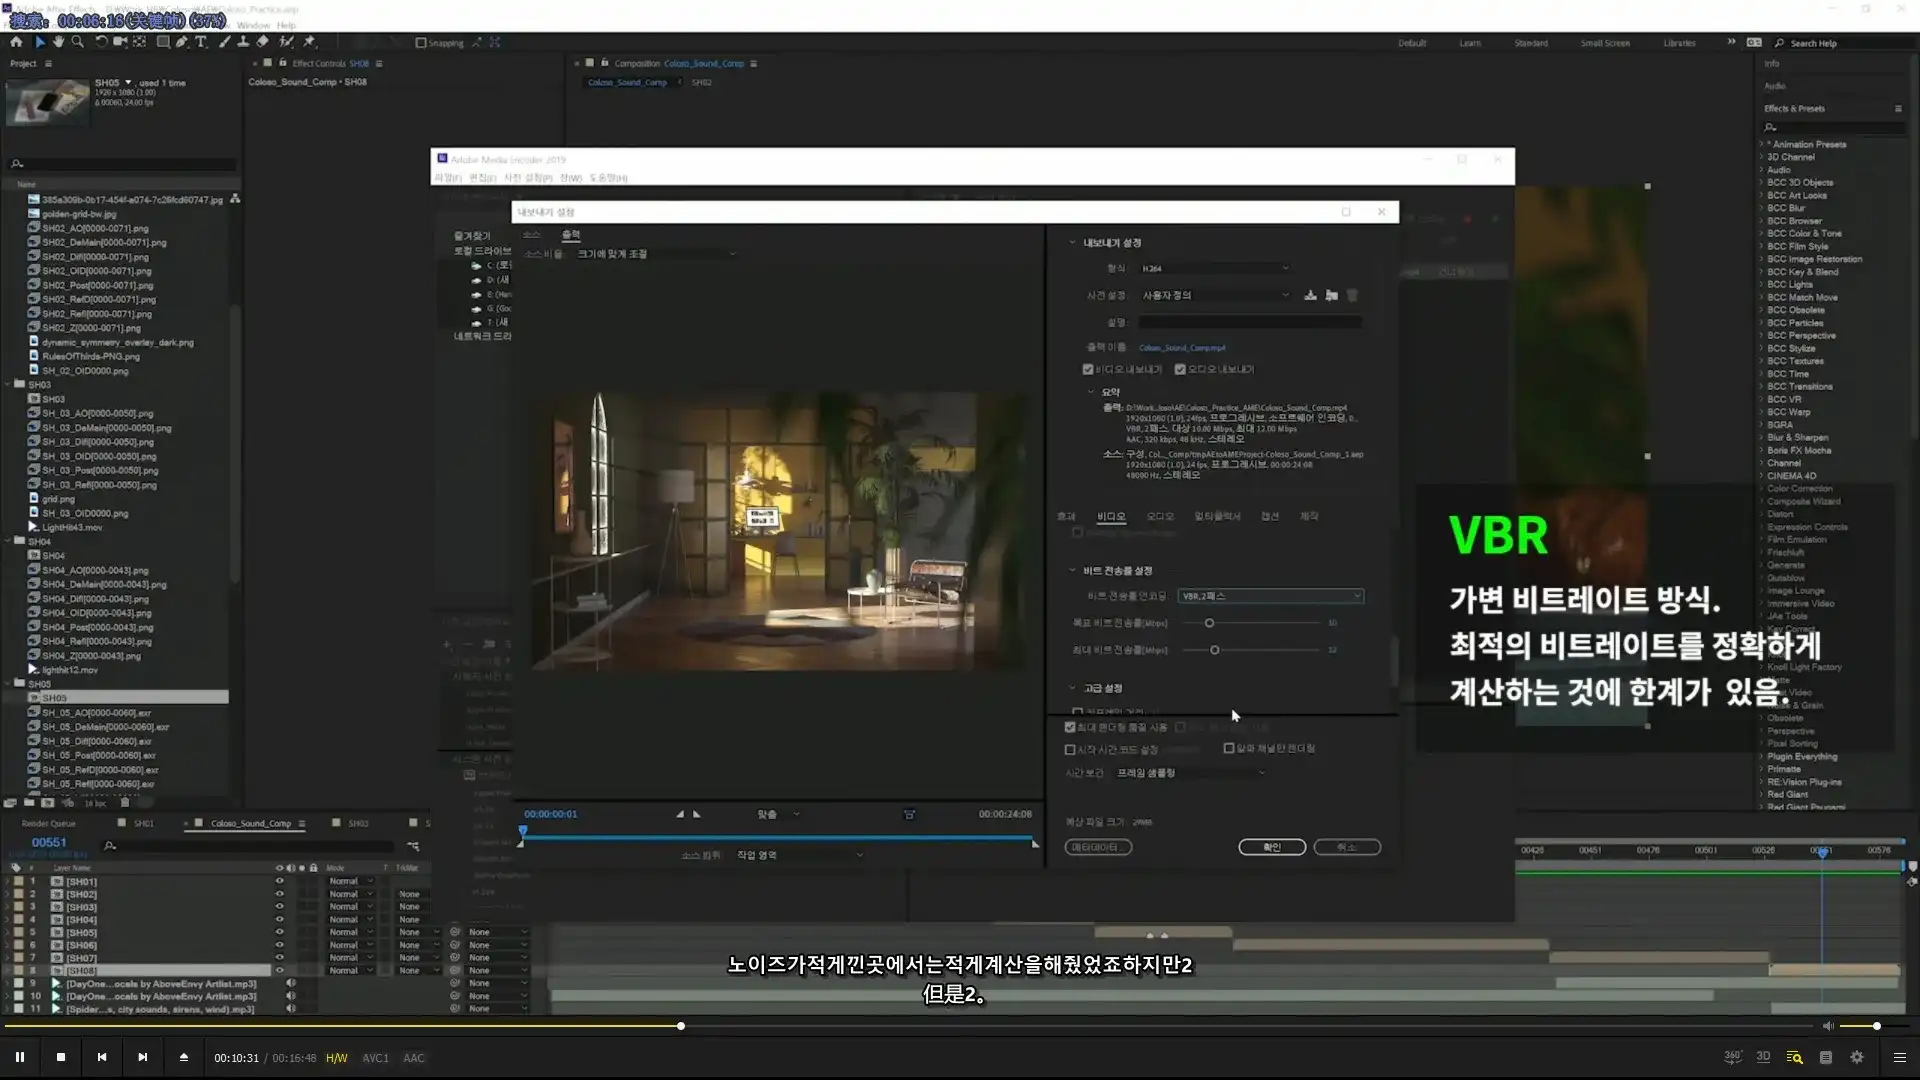Switch to the 오디오 tab
The image size is (1920, 1080).
[x=1160, y=516]
